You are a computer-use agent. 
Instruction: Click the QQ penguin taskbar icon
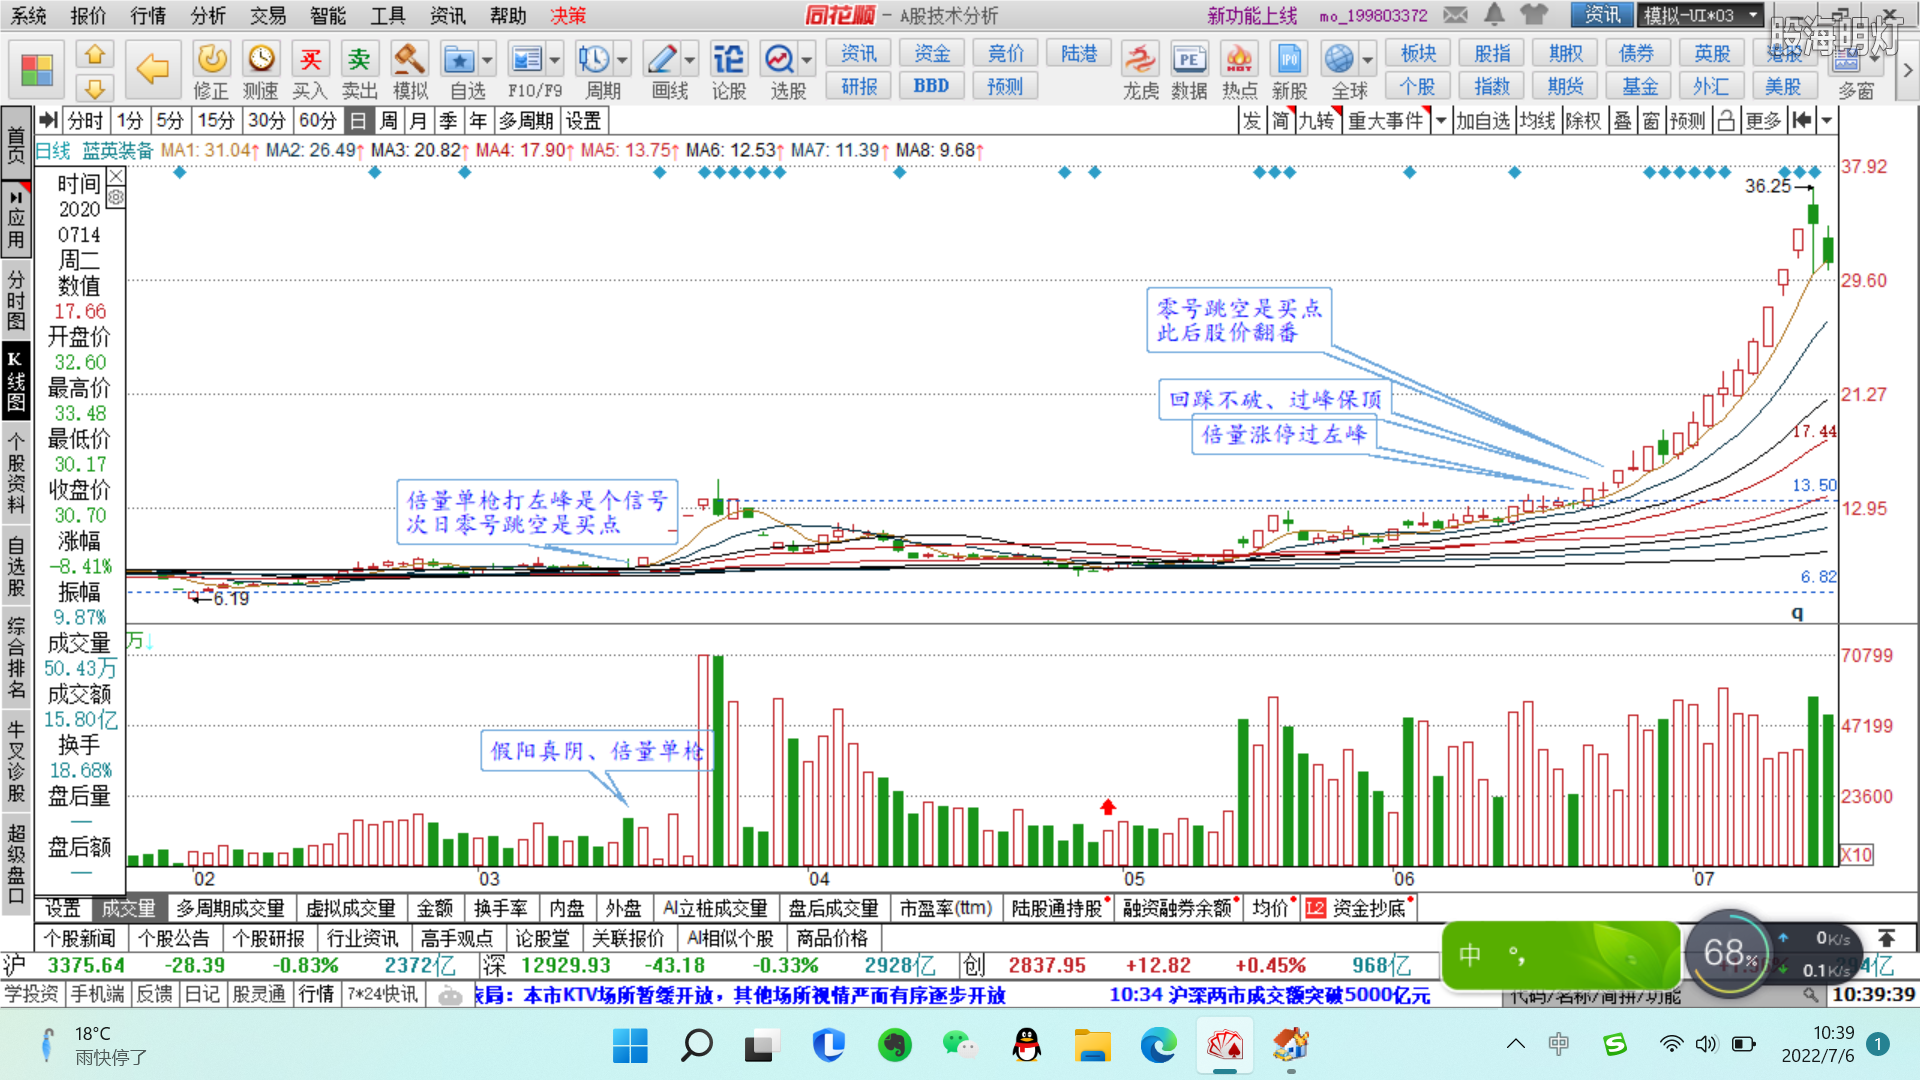click(1026, 1045)
